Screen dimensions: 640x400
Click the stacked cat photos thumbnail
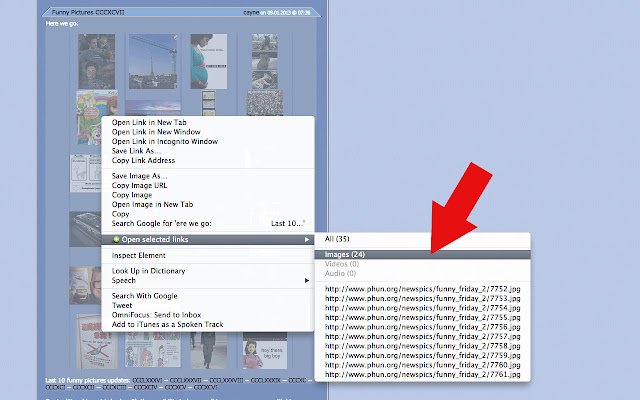point(264,62)
